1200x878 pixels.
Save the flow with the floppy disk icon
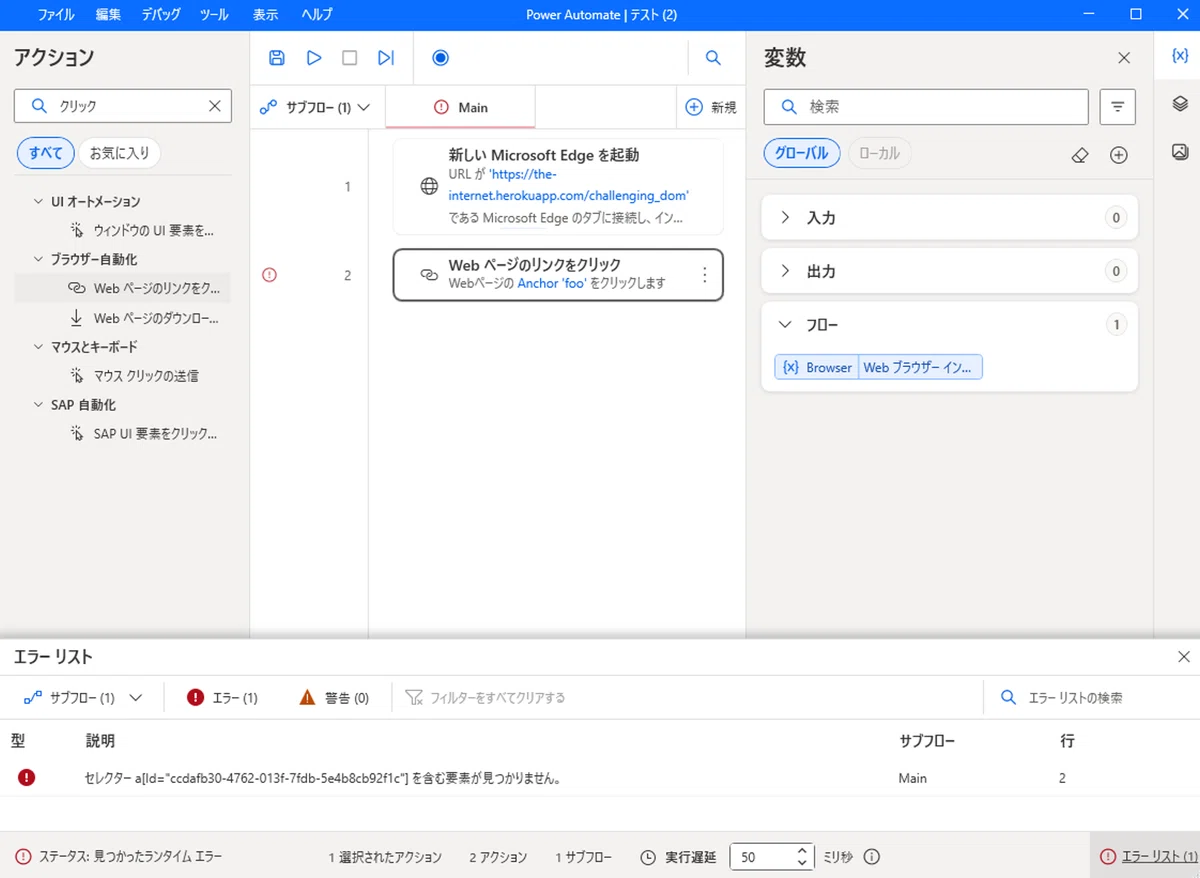click(277, 58)
